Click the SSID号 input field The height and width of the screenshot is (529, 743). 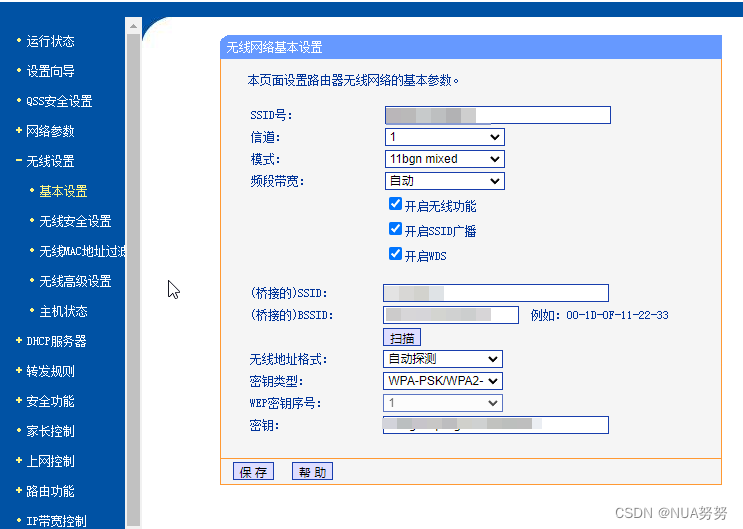498,115
